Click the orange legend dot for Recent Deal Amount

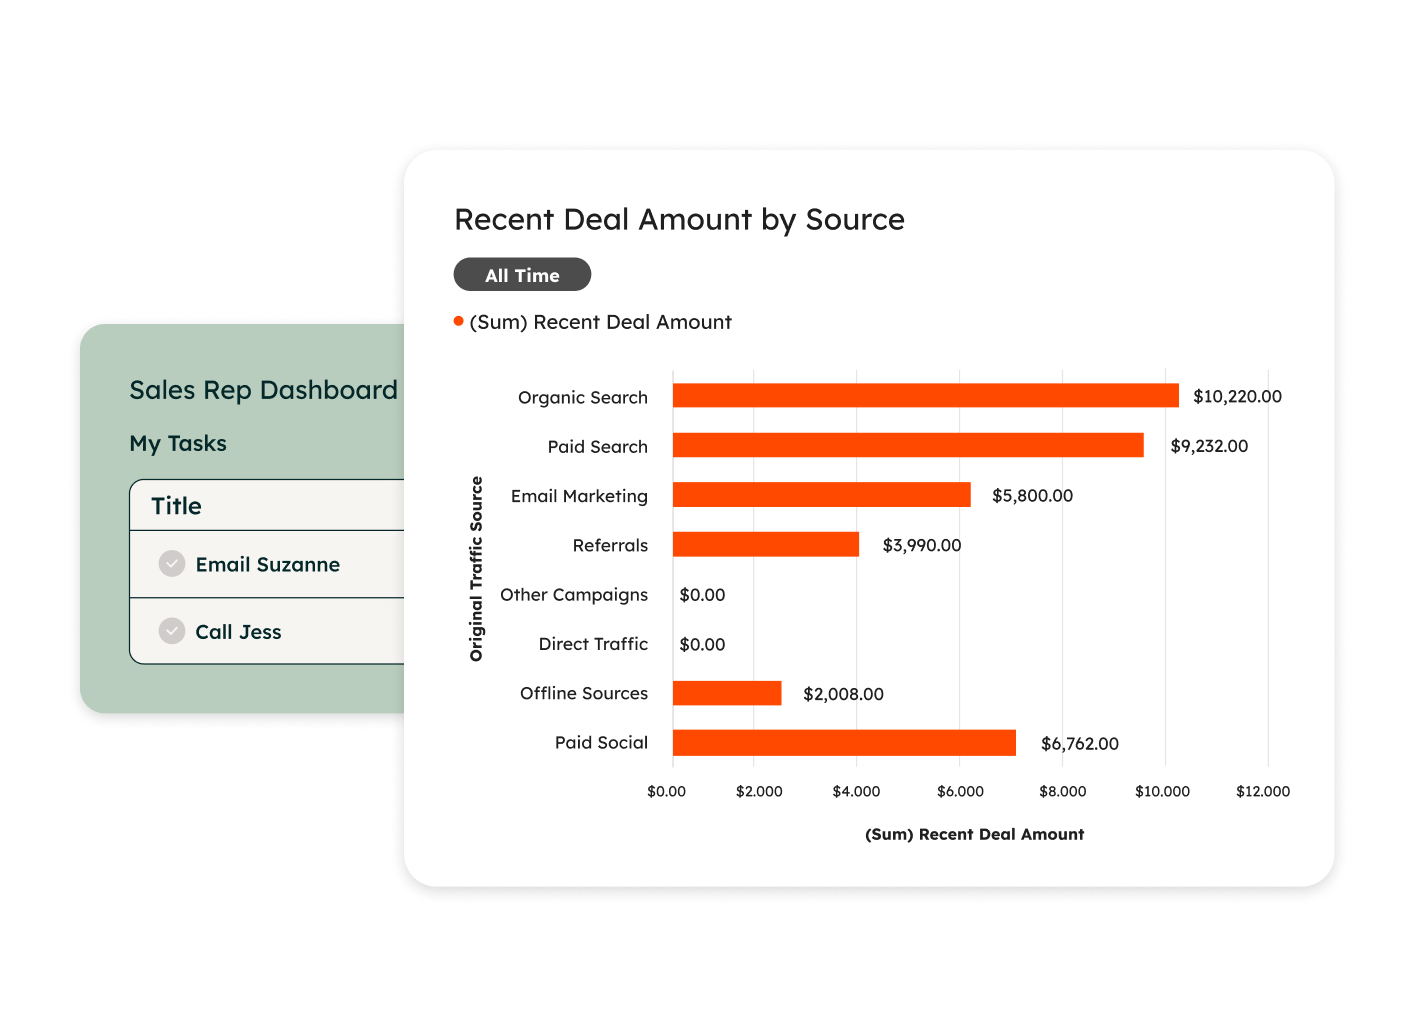point(459,321)
